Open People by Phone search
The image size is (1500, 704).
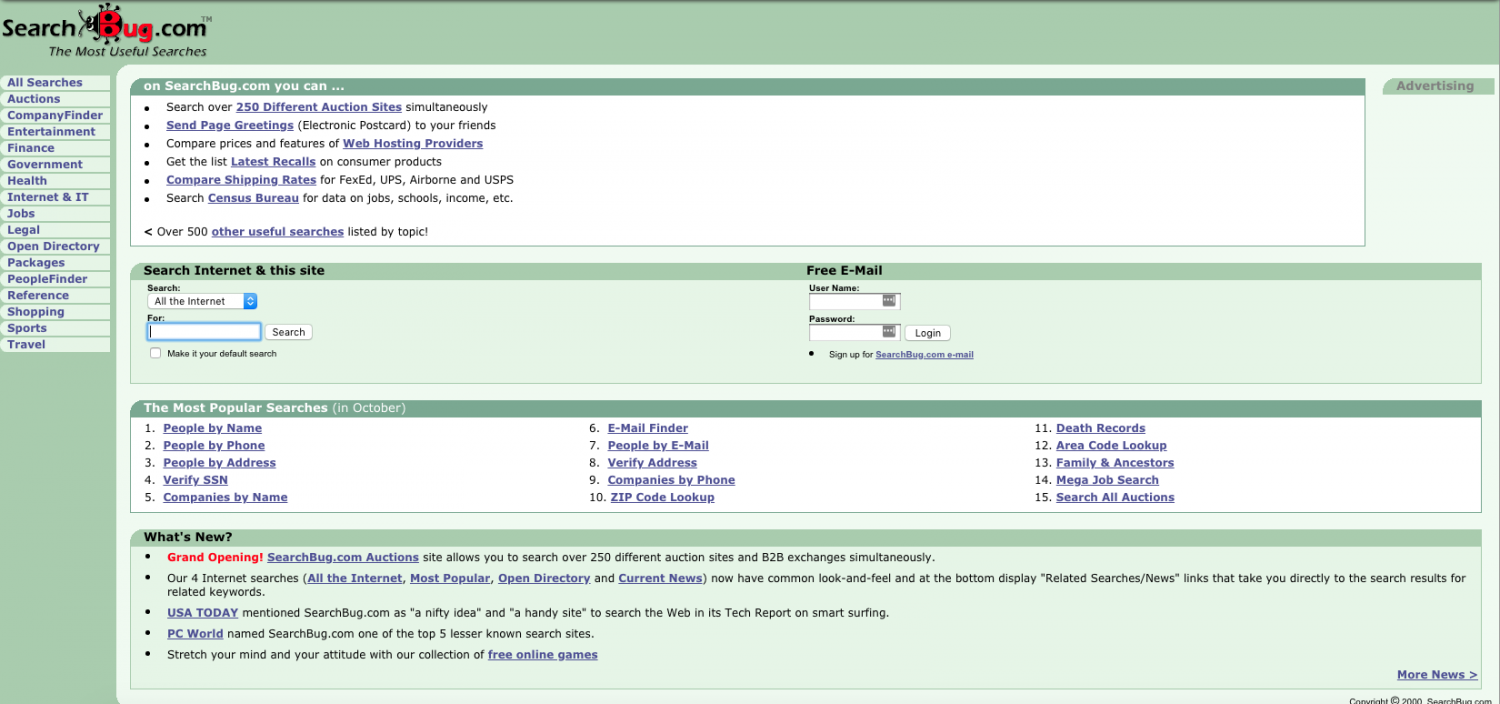[x=214, y=445]
